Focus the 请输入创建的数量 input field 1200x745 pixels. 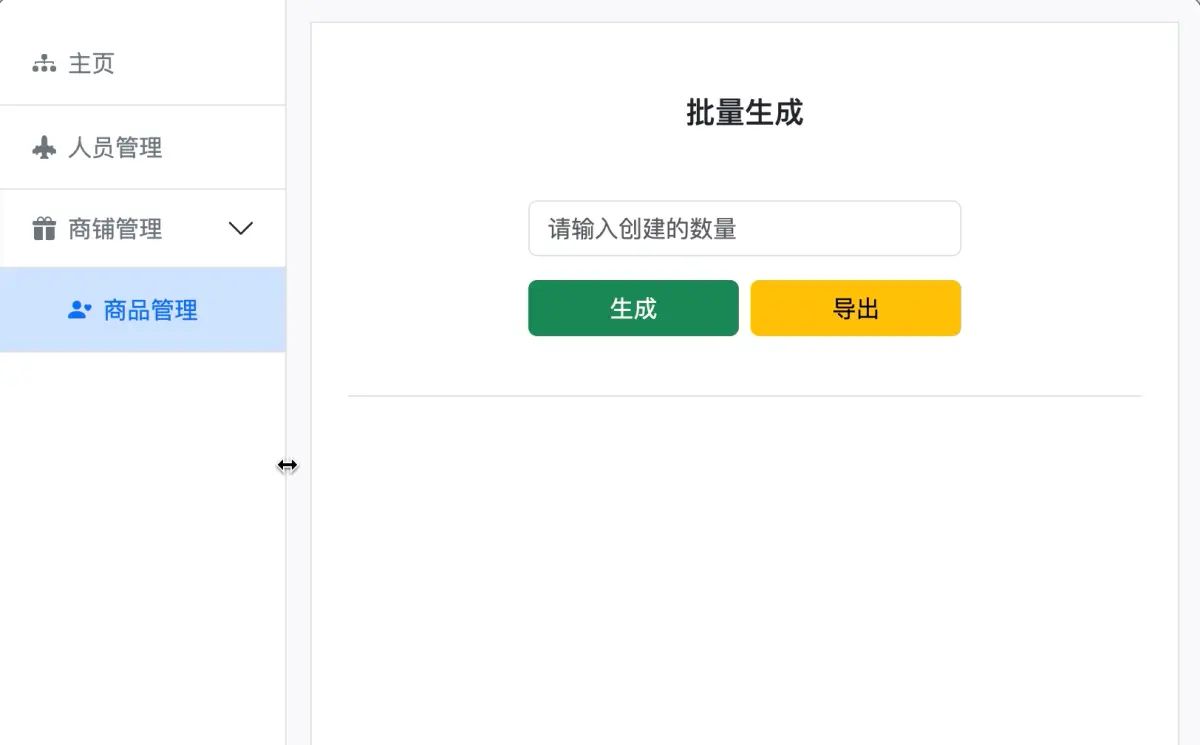tap(744, 228)
